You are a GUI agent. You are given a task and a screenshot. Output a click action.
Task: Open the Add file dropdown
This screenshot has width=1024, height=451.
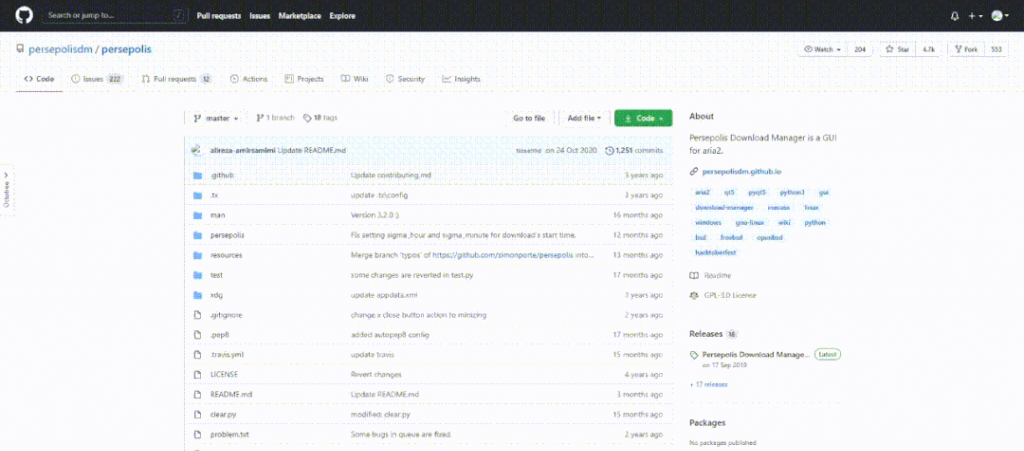[x=584, y=118]
